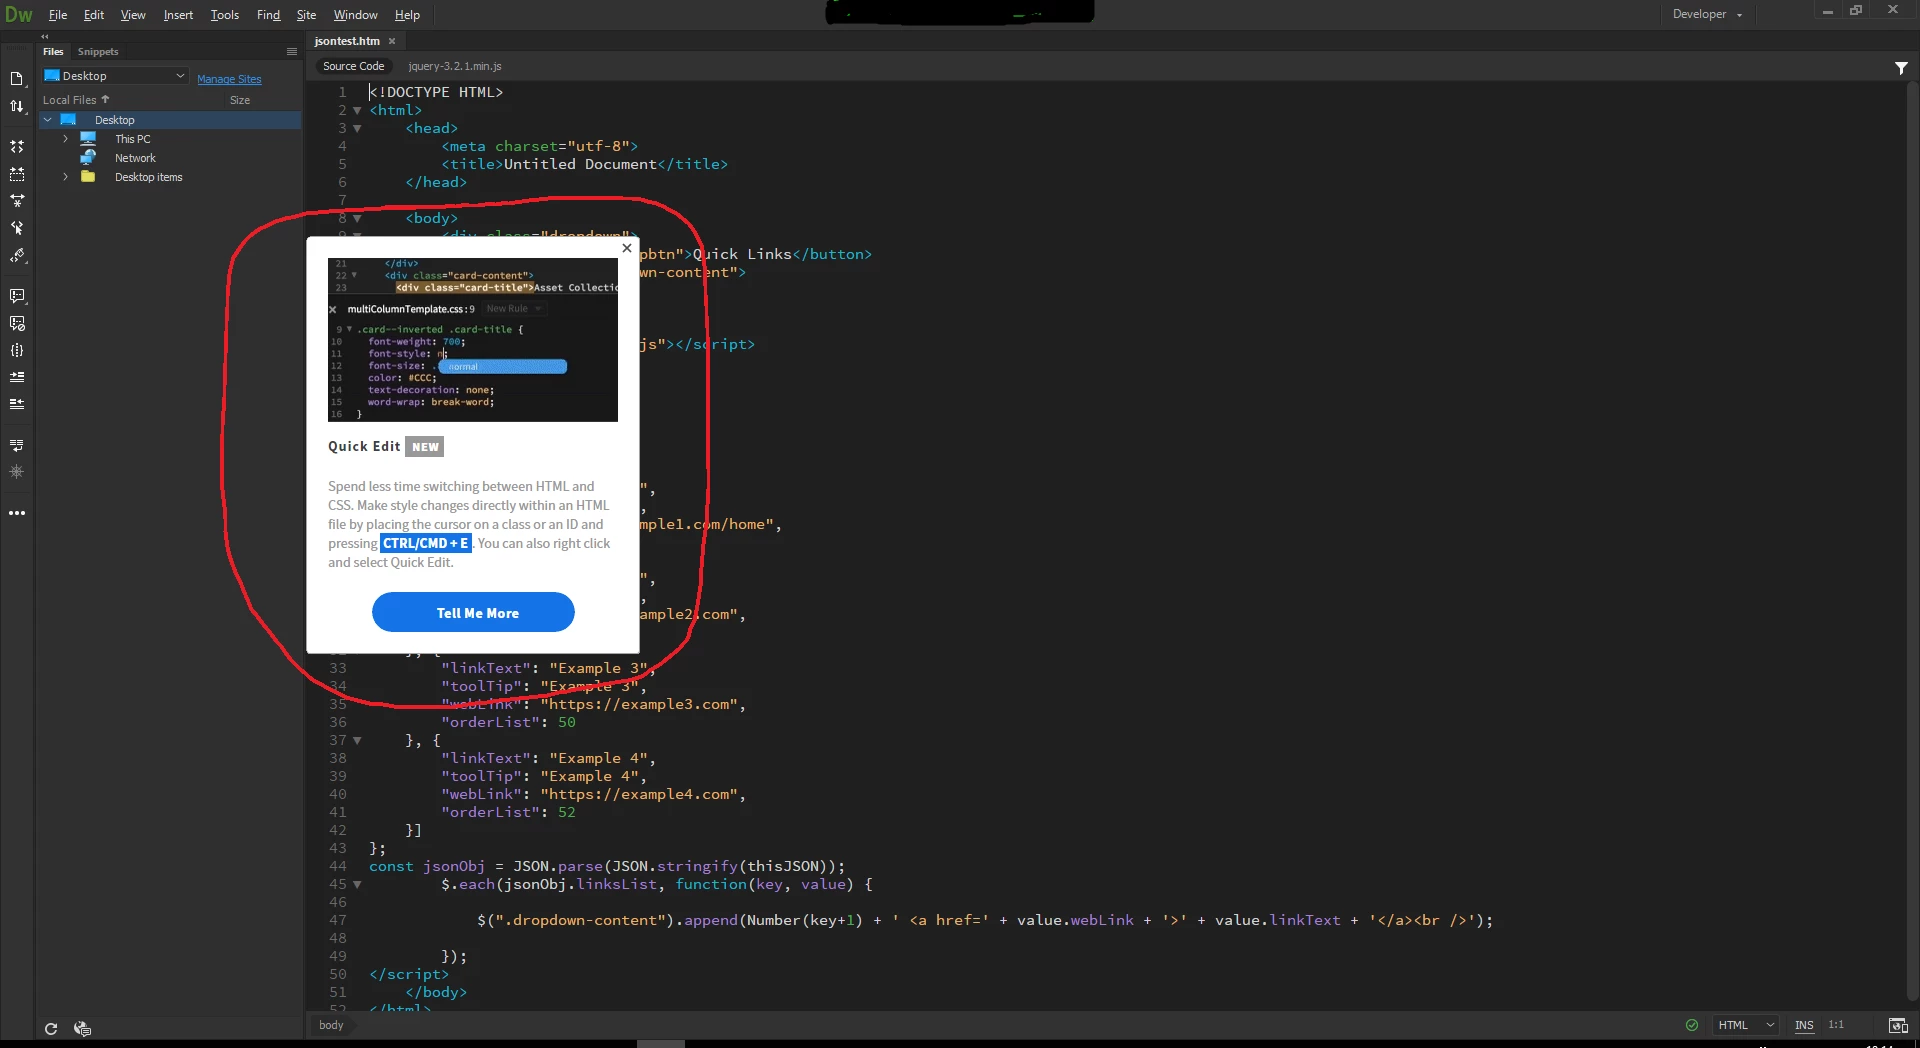Select the Files panel tab
The image size is (1920, 1048).
[53, 52]
